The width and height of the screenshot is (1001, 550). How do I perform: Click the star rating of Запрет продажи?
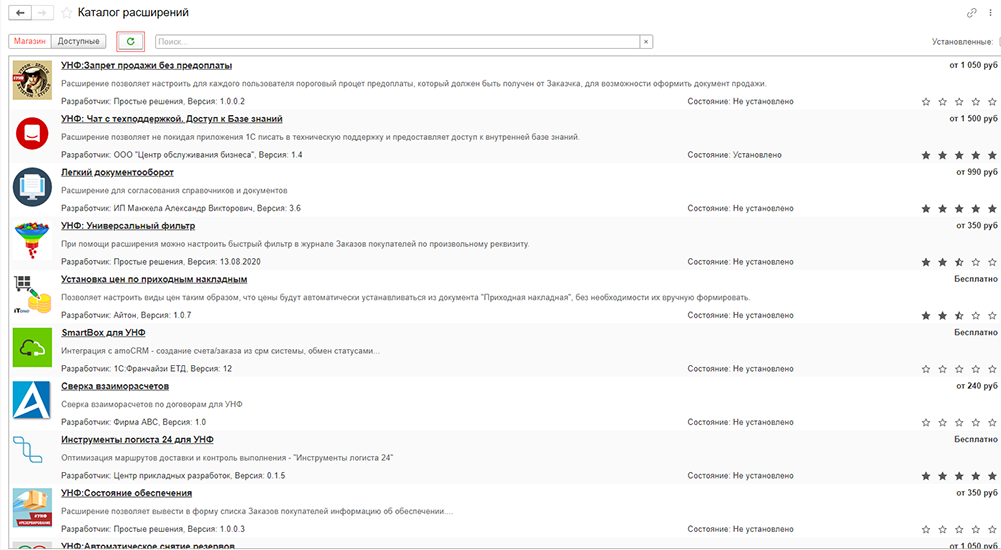pyautogui.click(x=958, y=101)
